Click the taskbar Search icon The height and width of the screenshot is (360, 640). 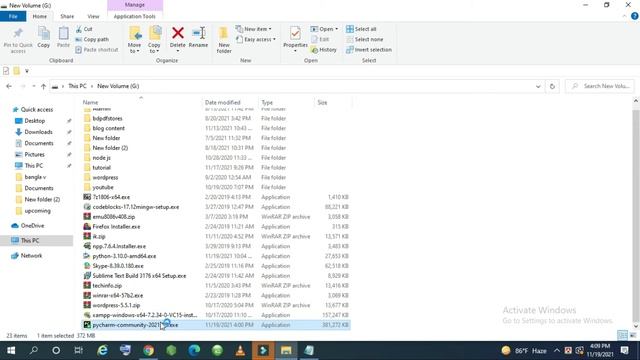coord(34,350)
